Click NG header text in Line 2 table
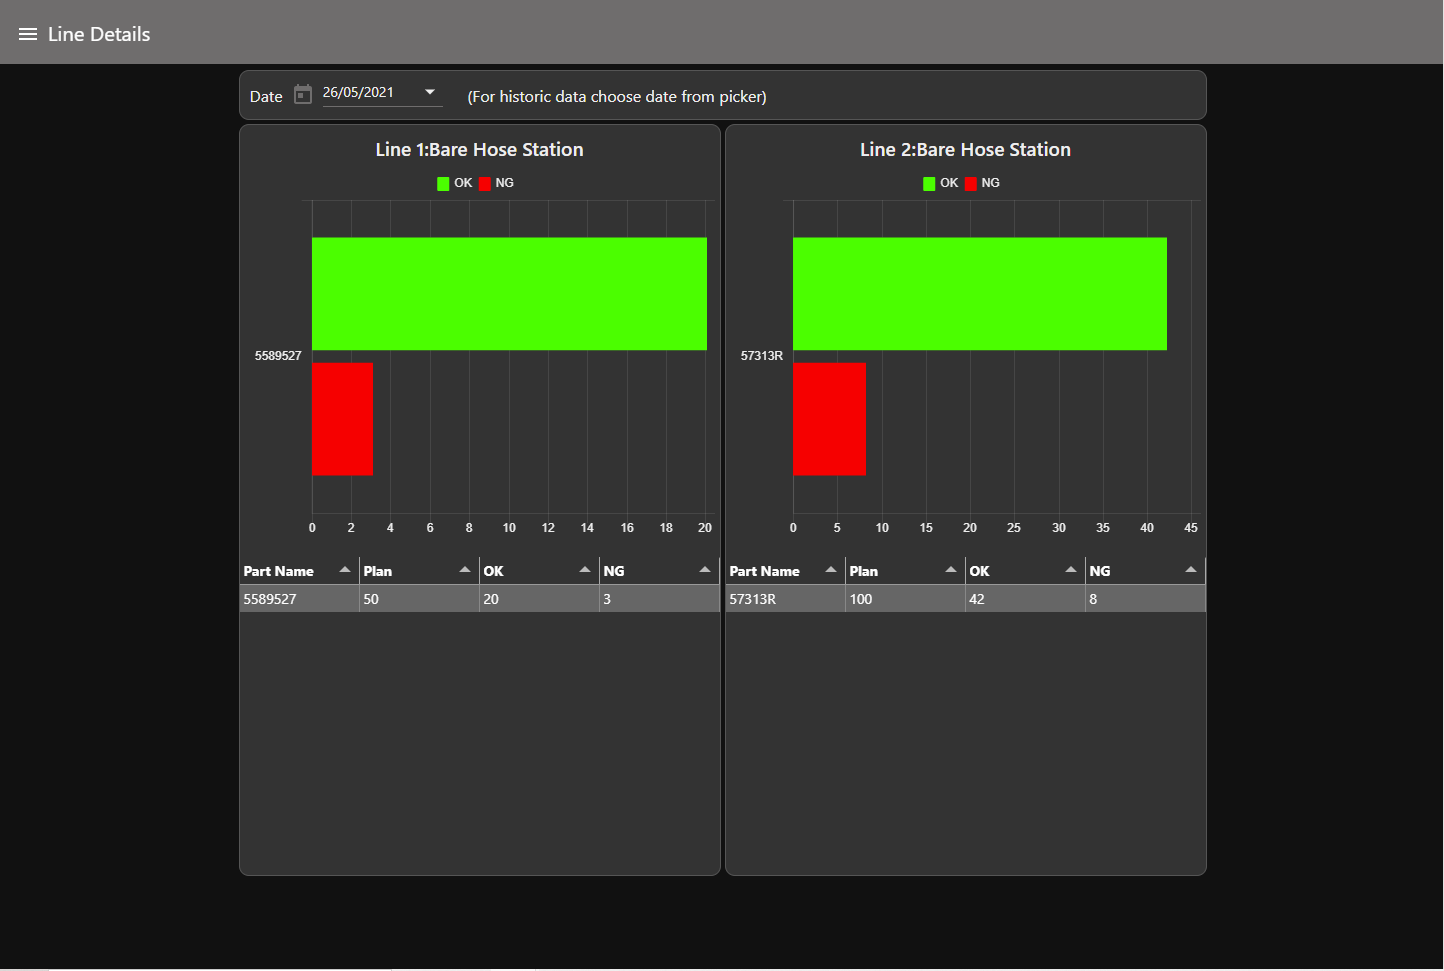Viewport: 1444px width, 971px height. (x=1100, y=571)
